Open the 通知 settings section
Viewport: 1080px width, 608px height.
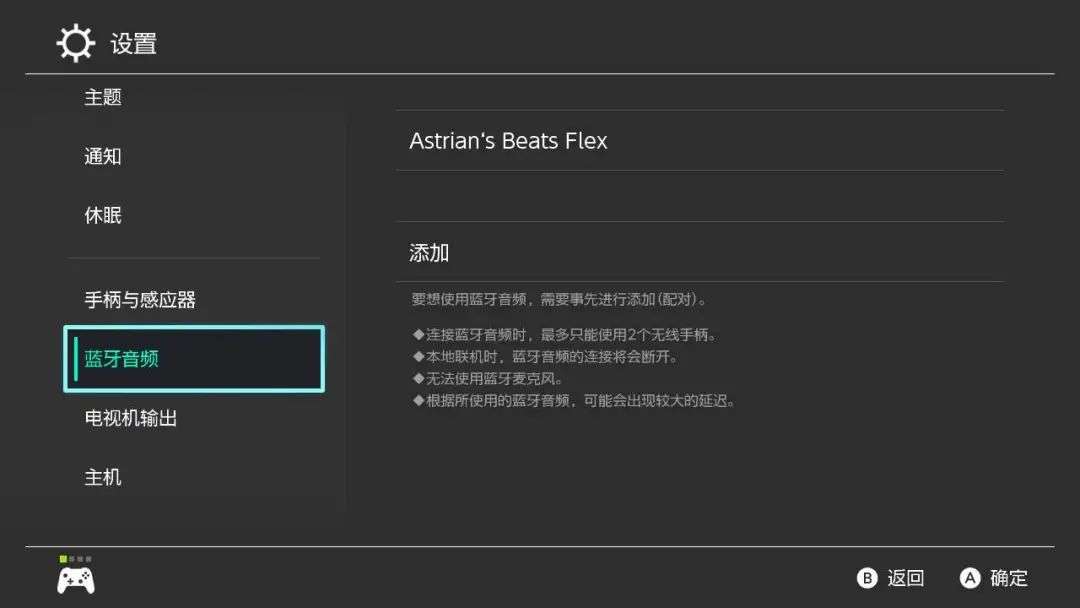tap(103, 156)
